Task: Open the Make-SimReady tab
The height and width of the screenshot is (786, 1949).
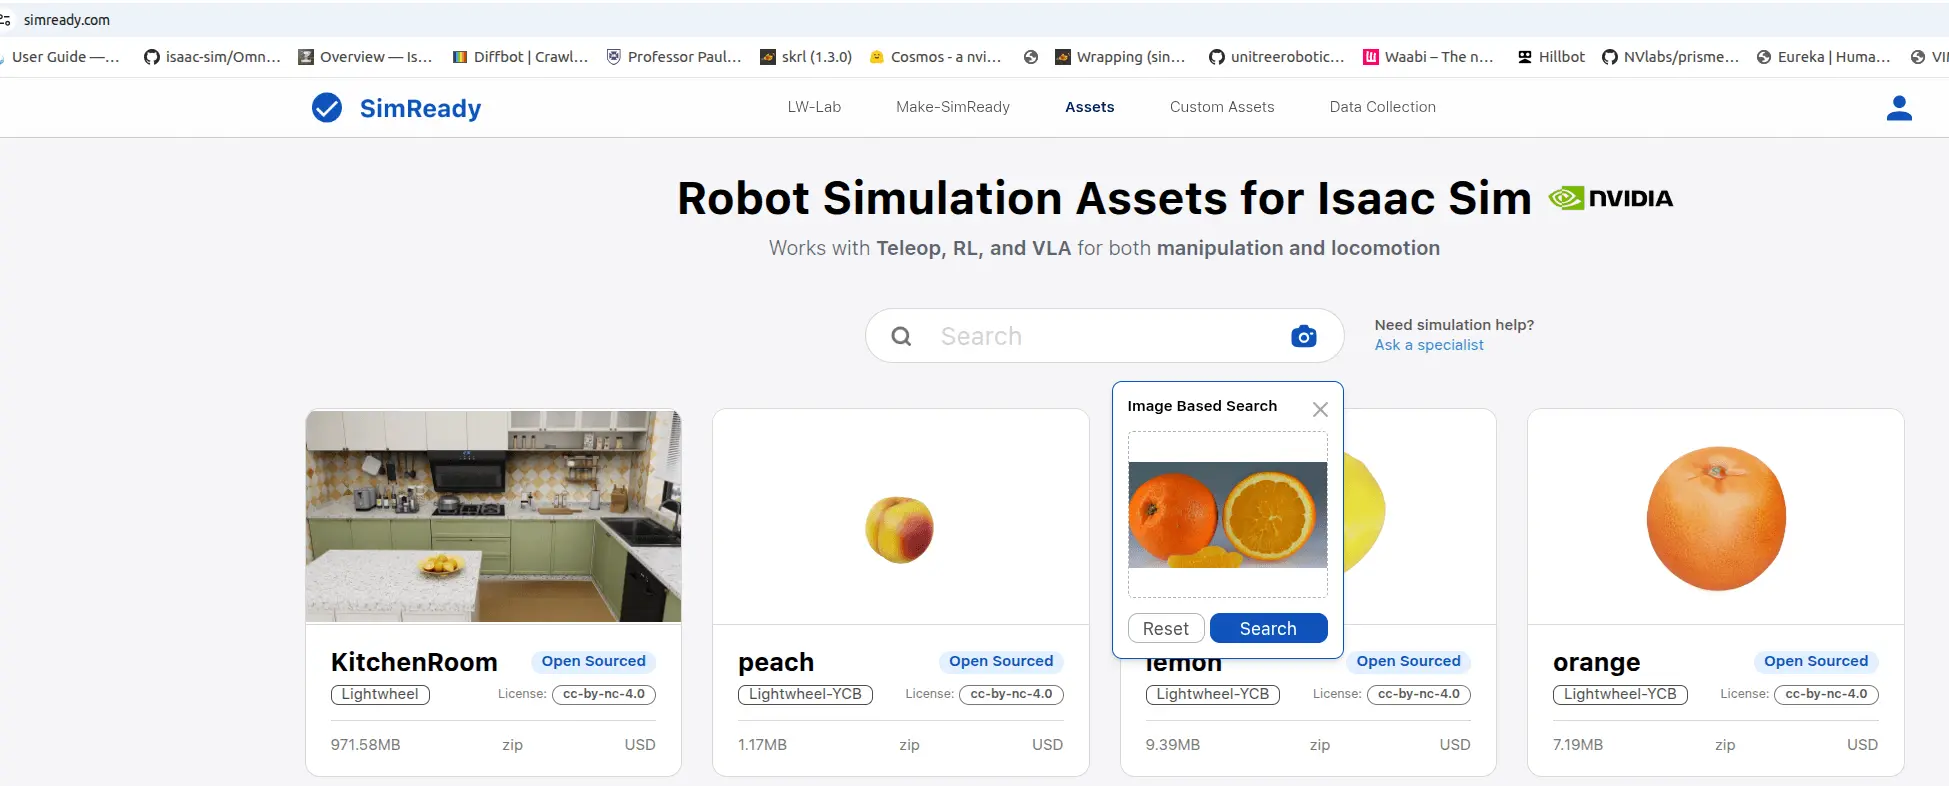Action: [x=952, y=107]
